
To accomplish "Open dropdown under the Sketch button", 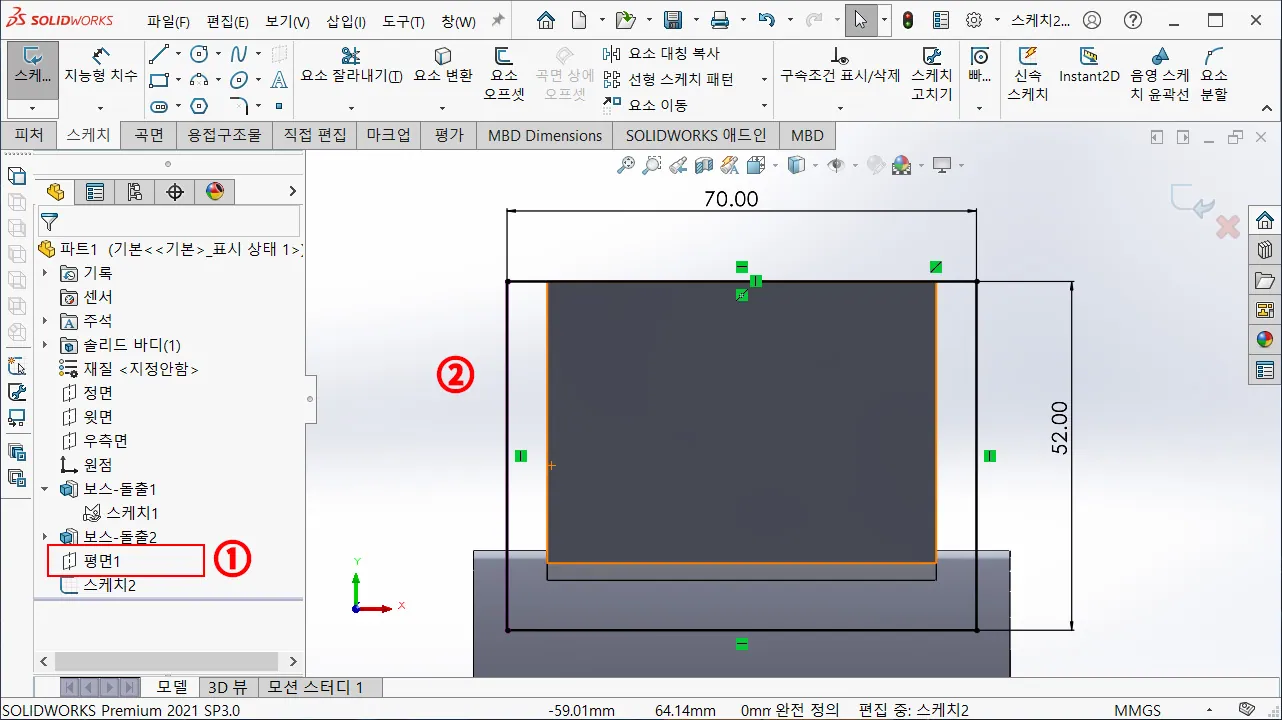I will pos(33,108).
